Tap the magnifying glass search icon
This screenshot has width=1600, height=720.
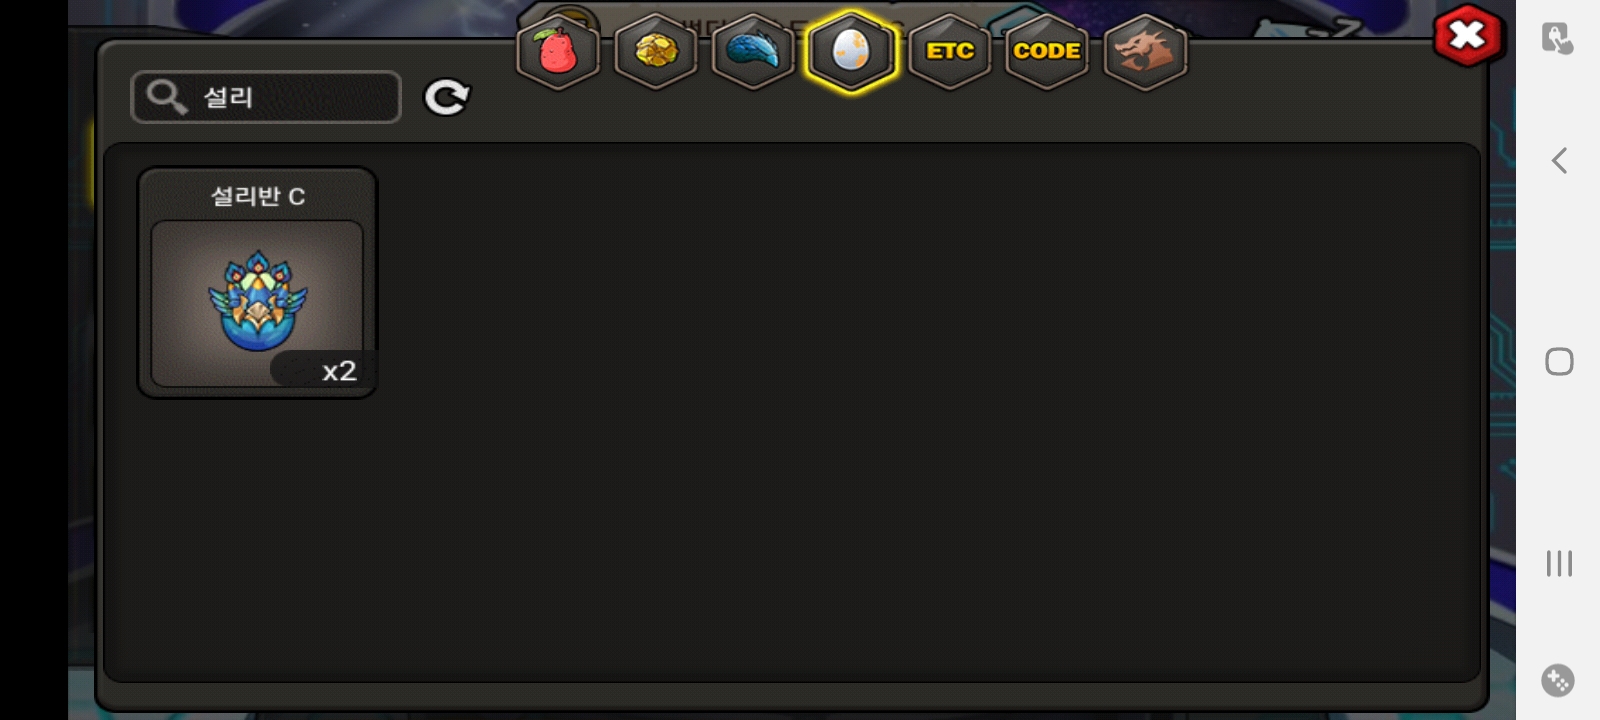tap(167, 97)
